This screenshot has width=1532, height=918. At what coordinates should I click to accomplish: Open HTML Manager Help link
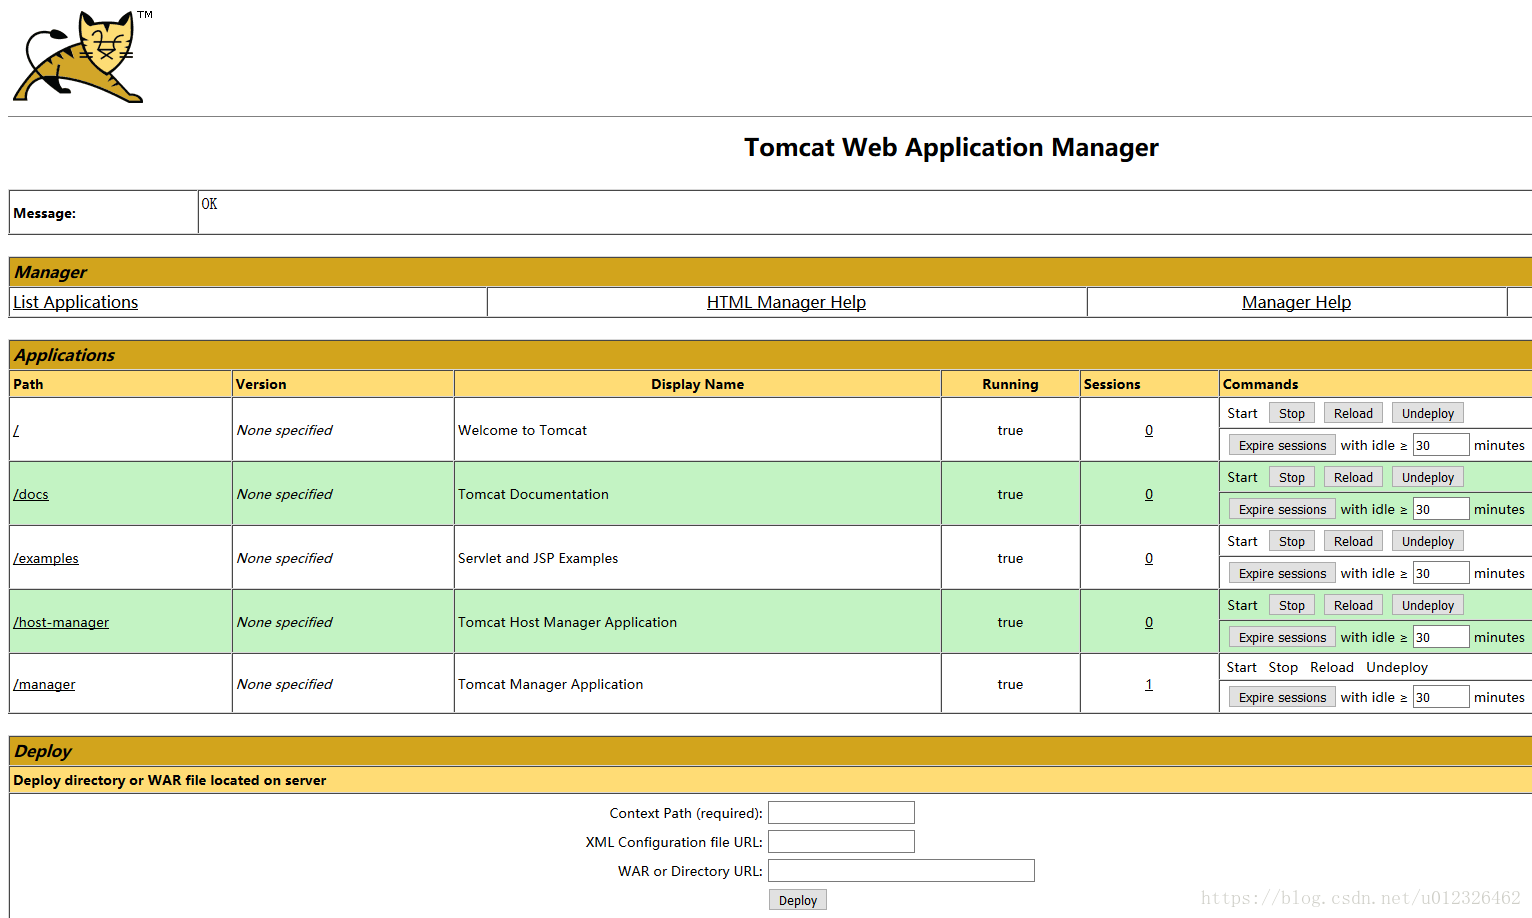point(786,302)
